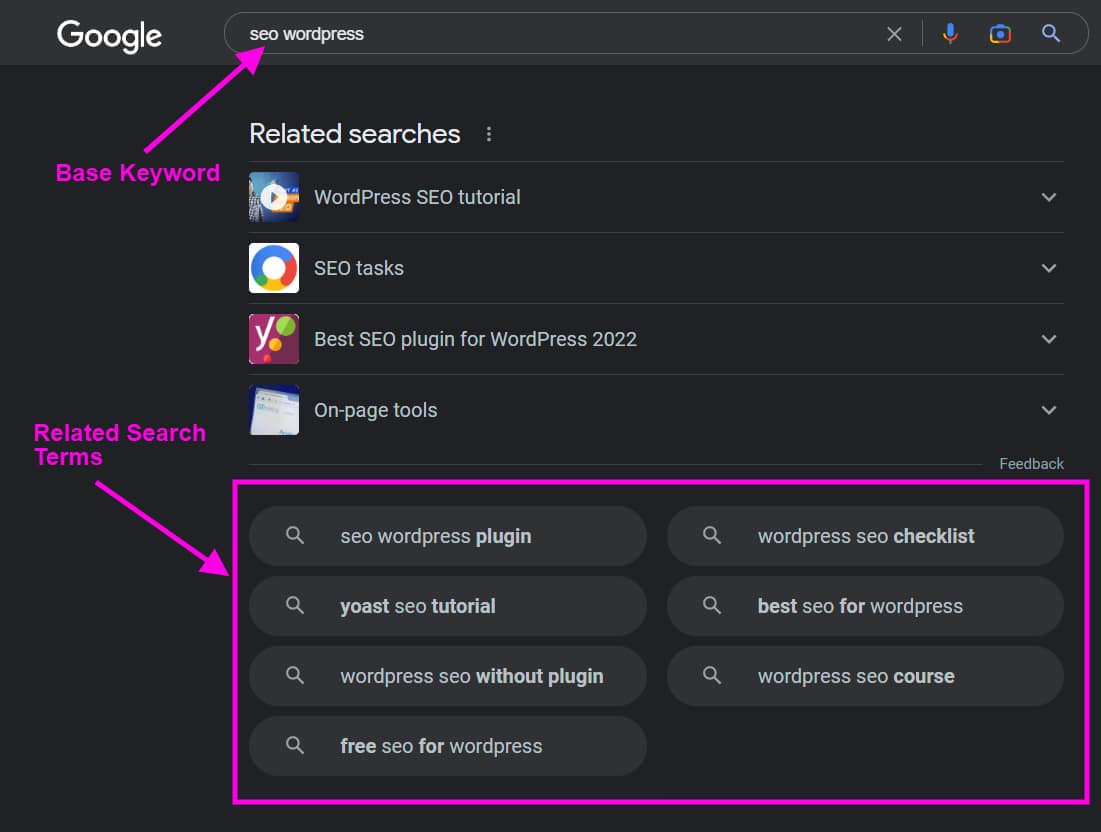Select the 'SEO tasks' related search text

359,268
